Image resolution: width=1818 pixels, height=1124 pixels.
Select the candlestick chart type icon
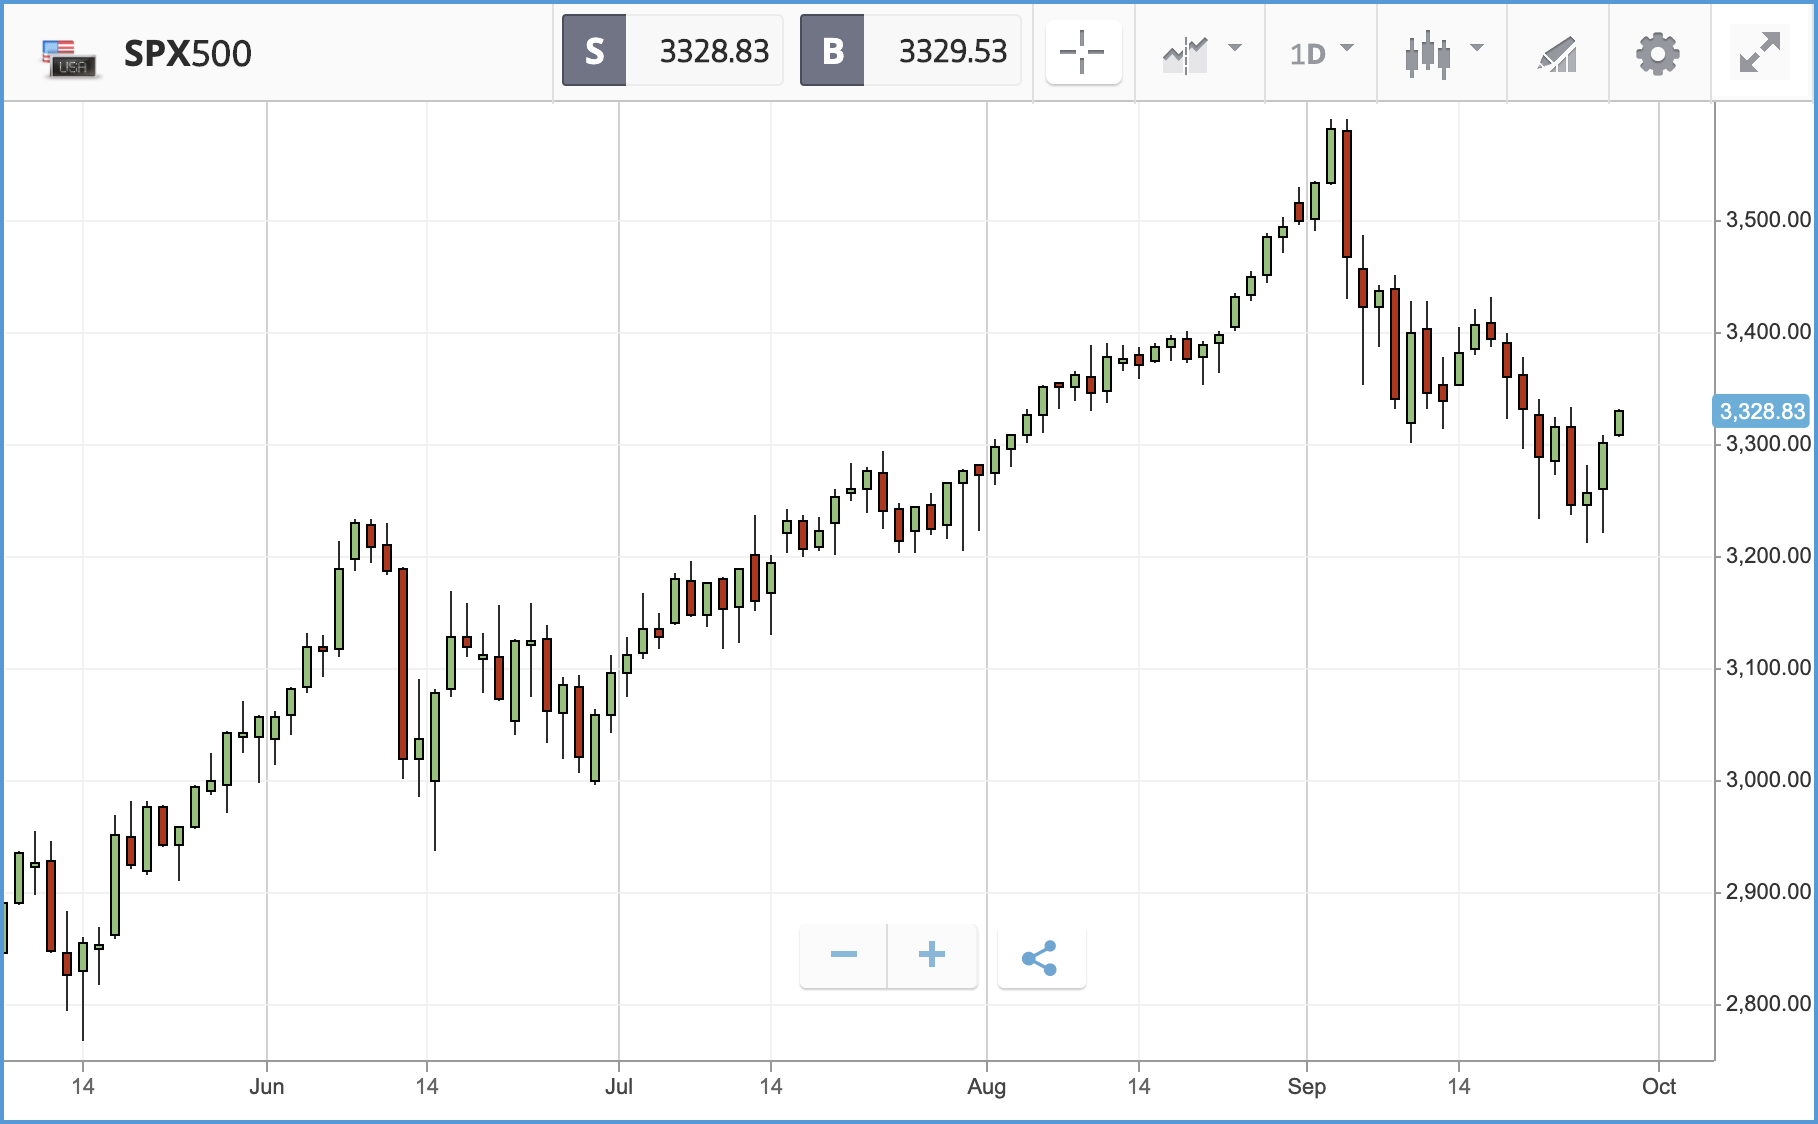[x=1428, y=54]
